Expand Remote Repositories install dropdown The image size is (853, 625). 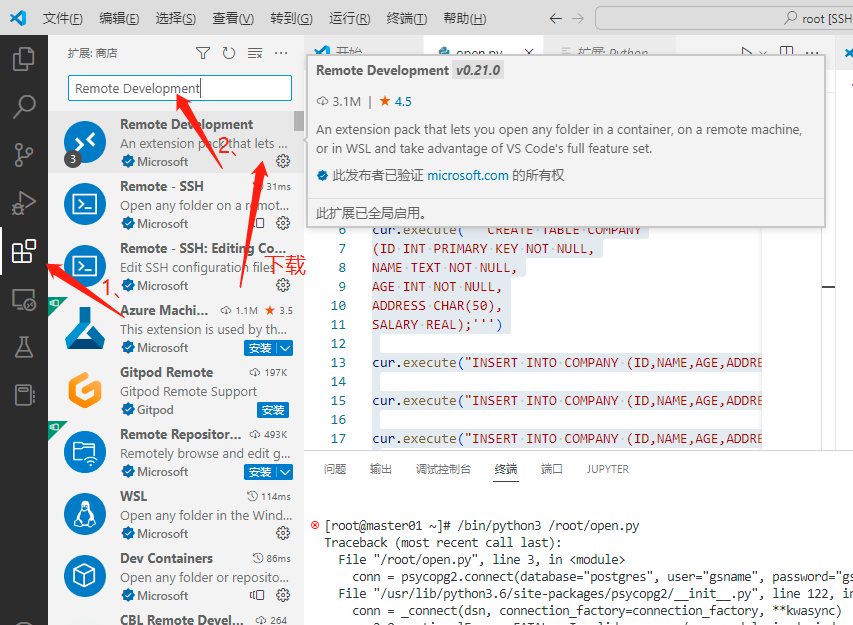286,472
